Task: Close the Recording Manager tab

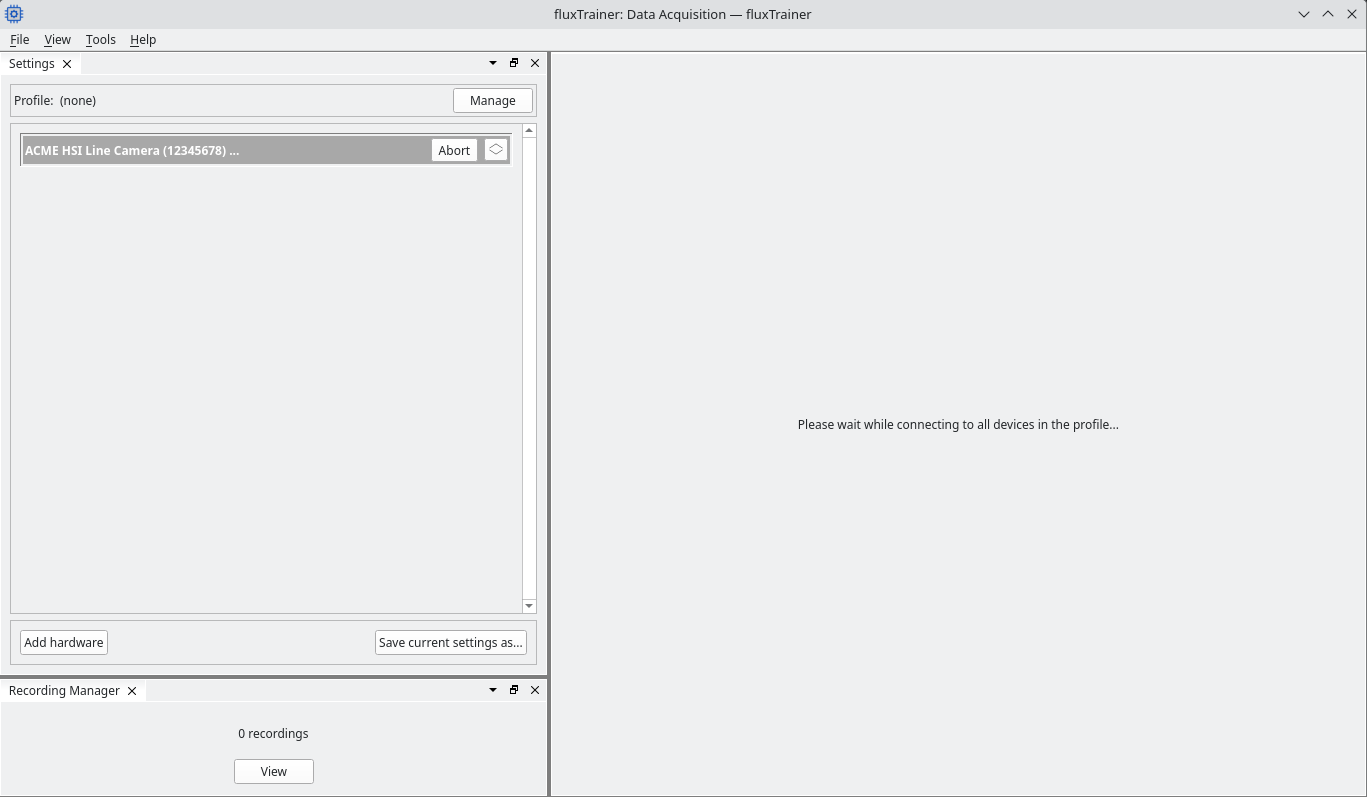Action: 132,691
